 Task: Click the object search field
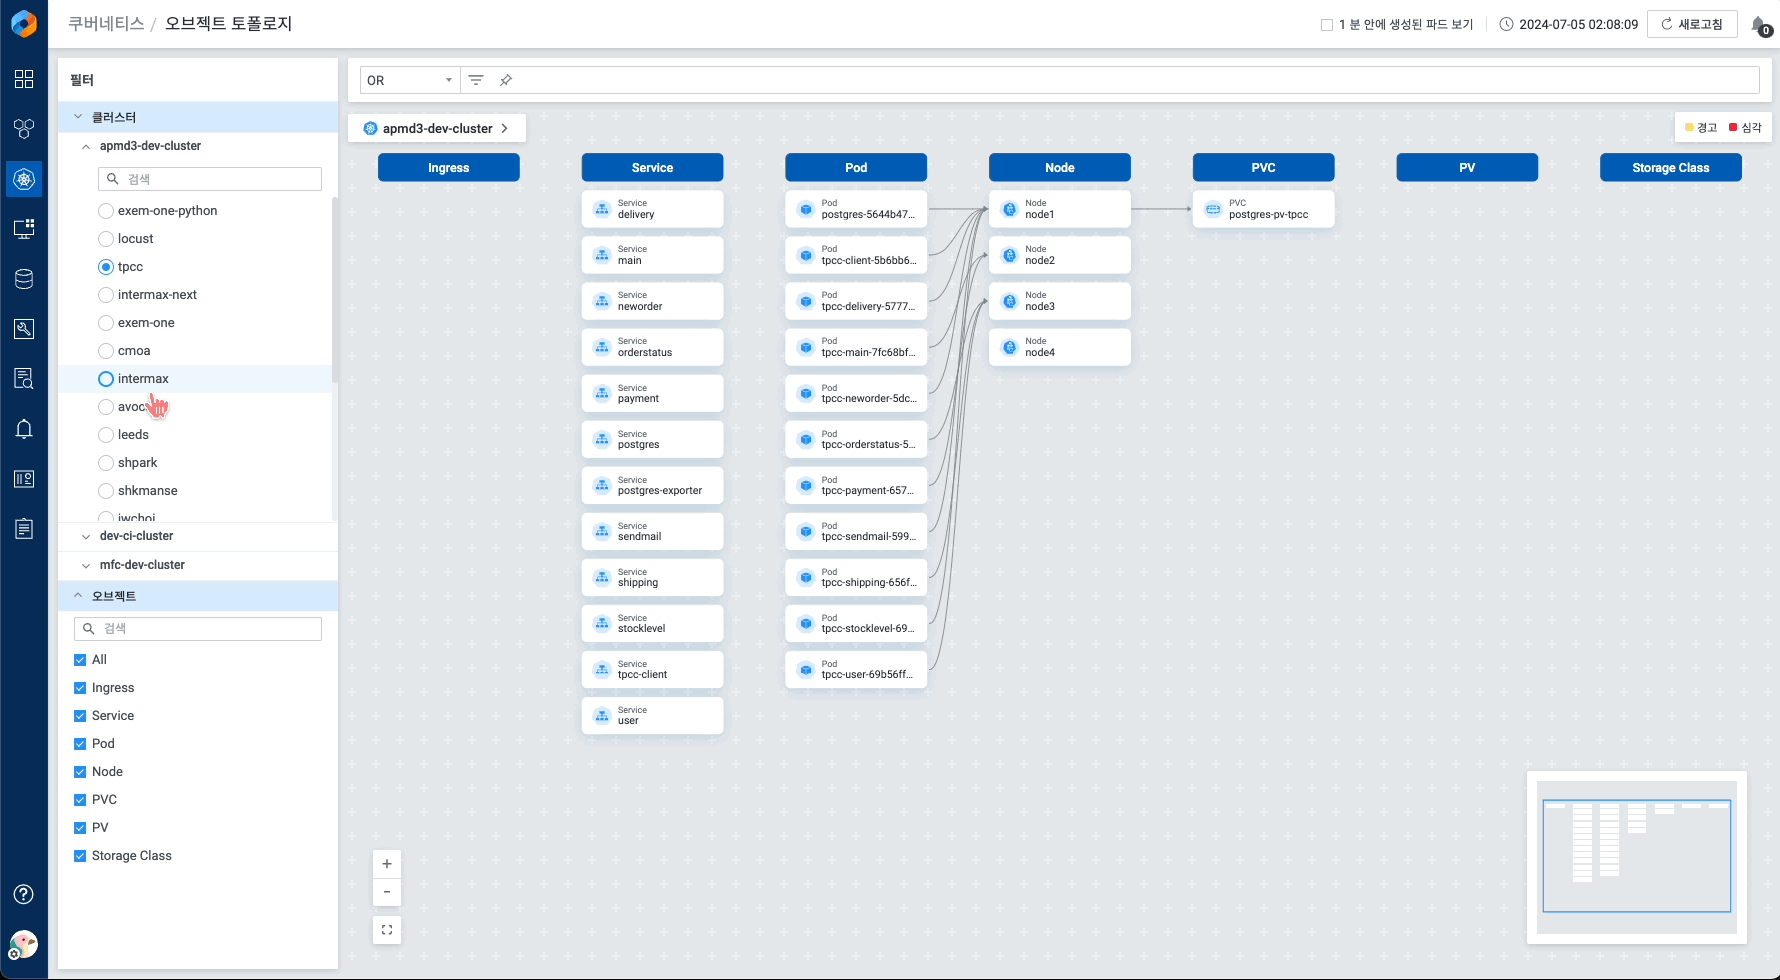point(198,628)
